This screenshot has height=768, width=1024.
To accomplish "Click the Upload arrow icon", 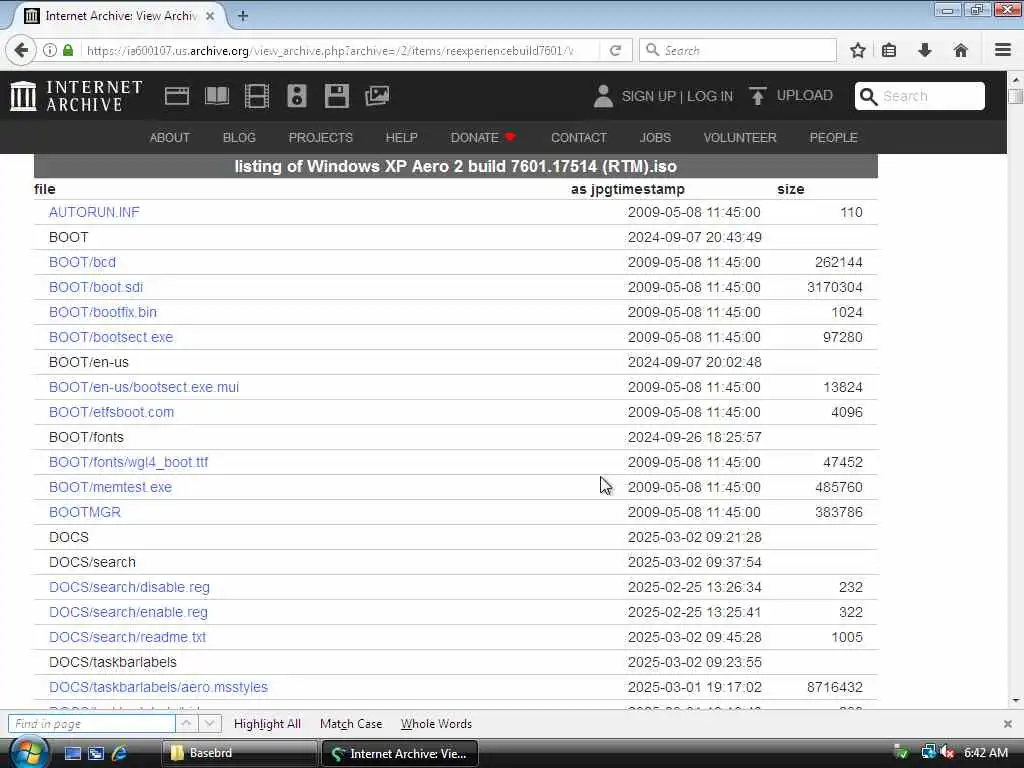I will click(758, 96).
